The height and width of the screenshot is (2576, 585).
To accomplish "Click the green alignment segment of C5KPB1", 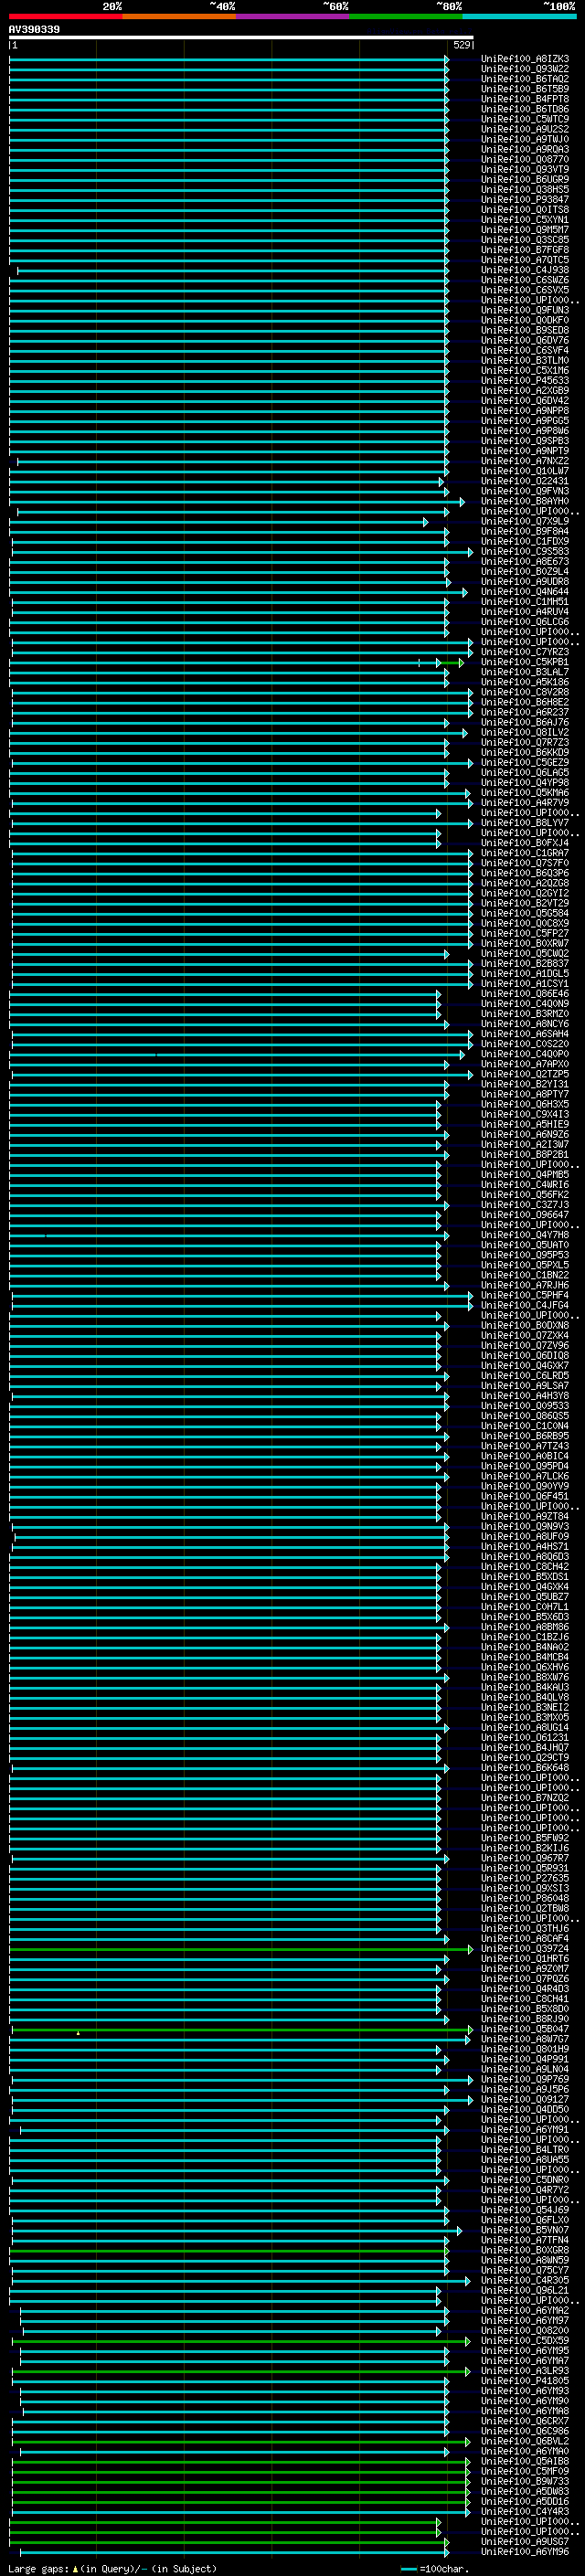I will pyautogui.click(x=451, y=662).
